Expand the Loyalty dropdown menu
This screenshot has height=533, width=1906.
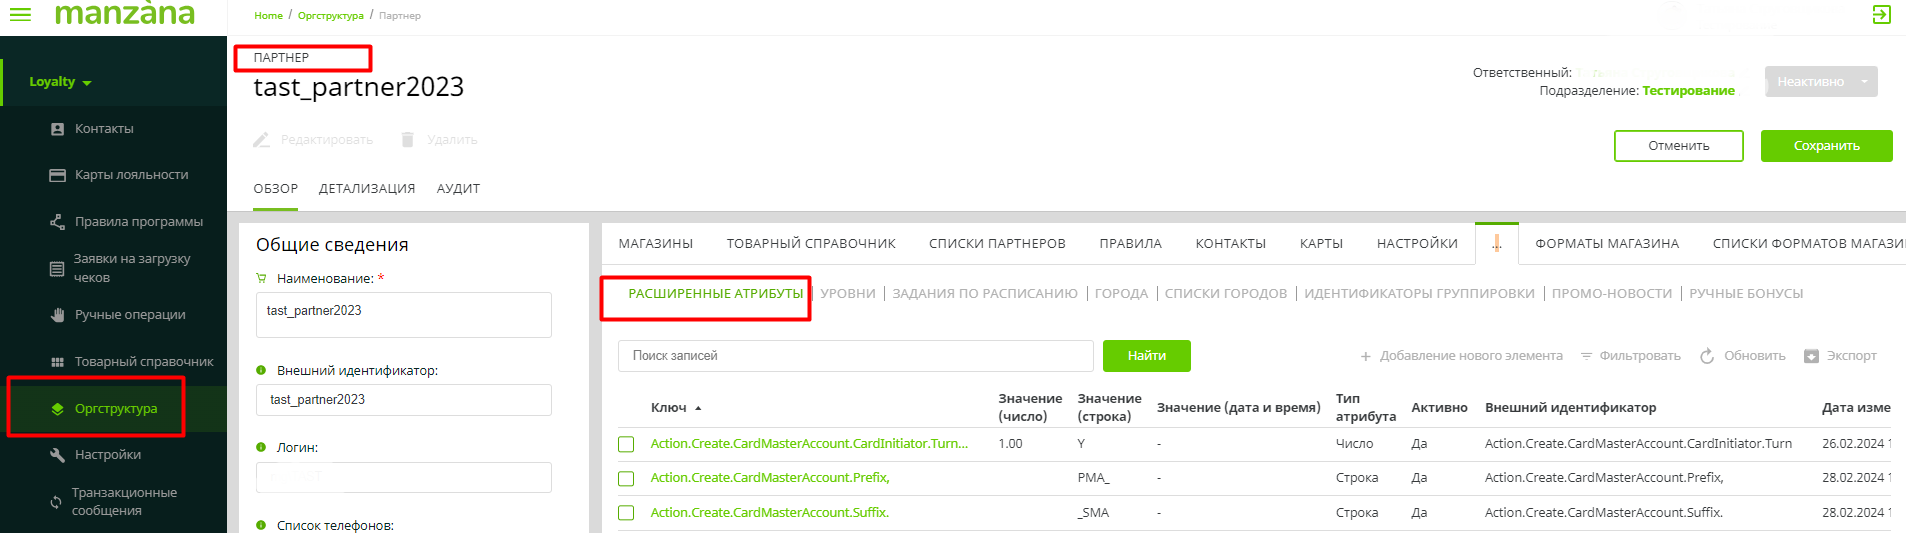point(60,82)
